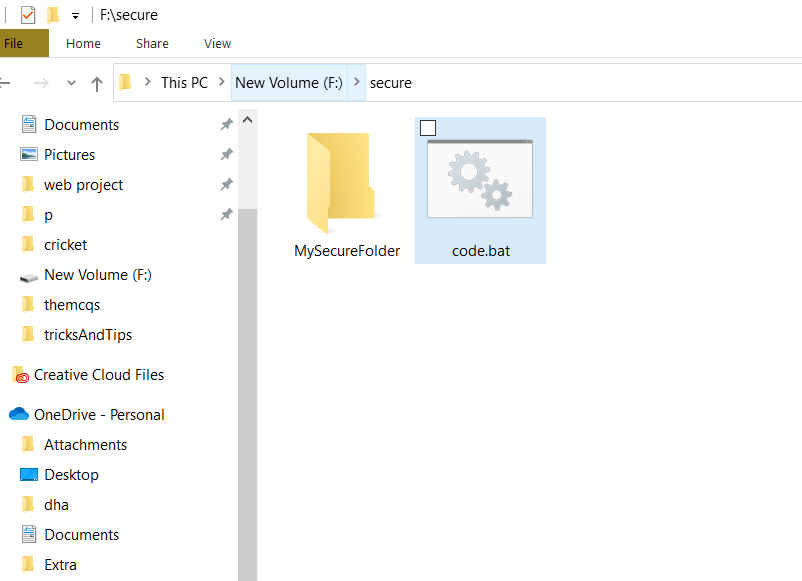
Task: Open Desktop under OneDrive
Action: point(71,475)
